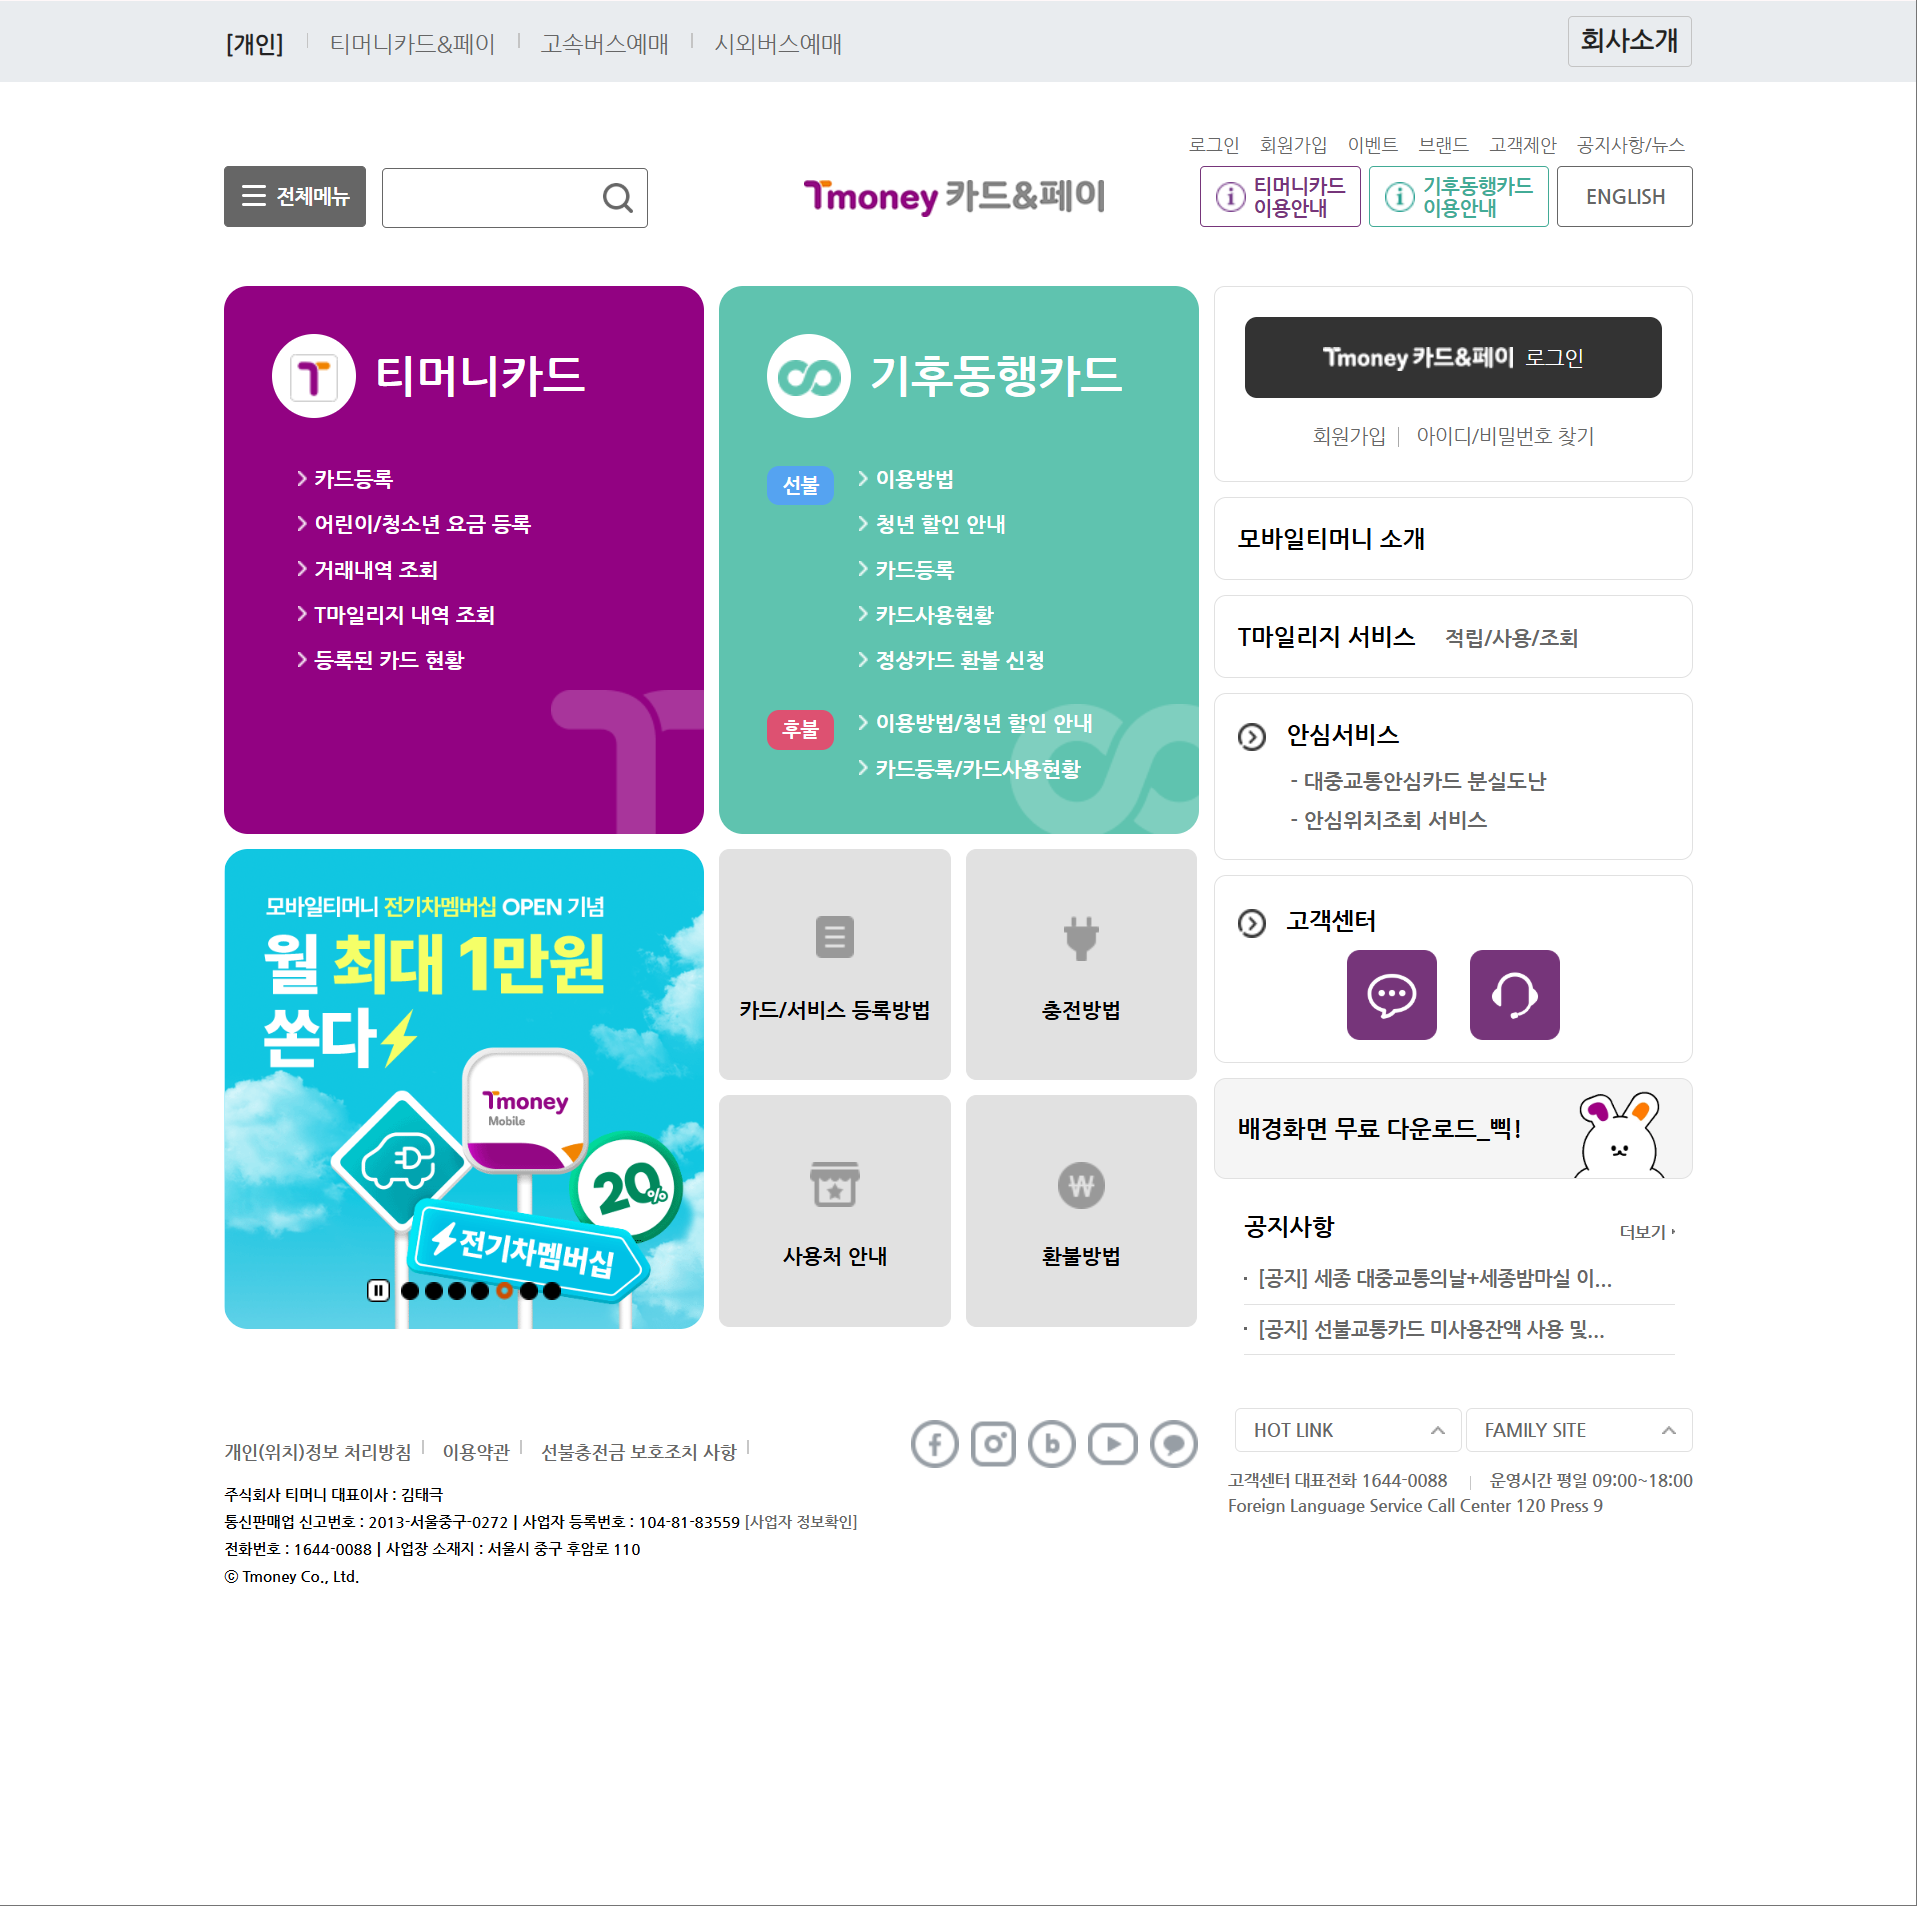This screenshot has width=1917, height=1906.
Task: Open 사업자 정보확인 footer link
Action: click(801, 1522)
